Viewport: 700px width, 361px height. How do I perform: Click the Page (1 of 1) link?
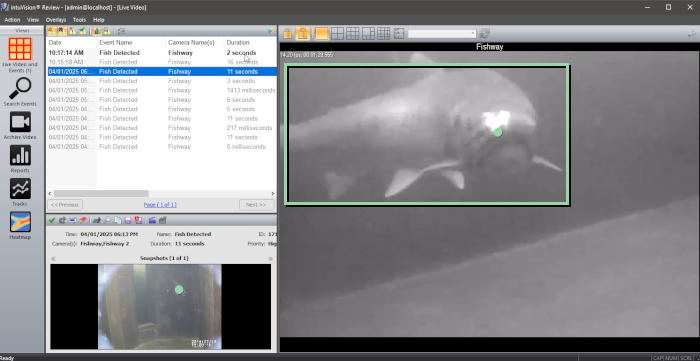click(x=160, y=205)
